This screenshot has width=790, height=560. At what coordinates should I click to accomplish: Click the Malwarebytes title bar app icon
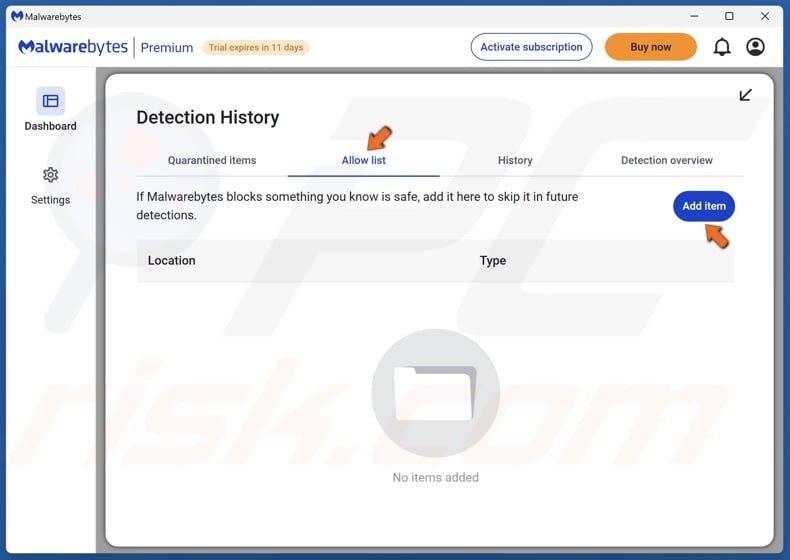pos(17,16)
